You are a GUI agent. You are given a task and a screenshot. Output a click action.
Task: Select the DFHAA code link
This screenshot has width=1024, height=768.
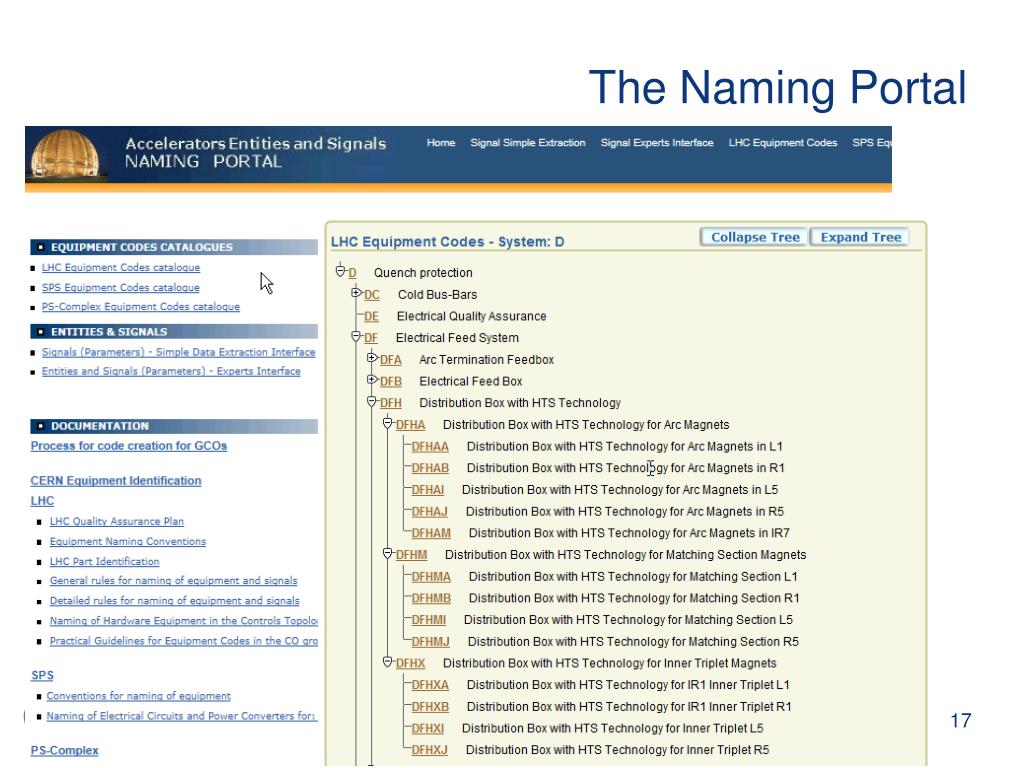coord(430,447)
